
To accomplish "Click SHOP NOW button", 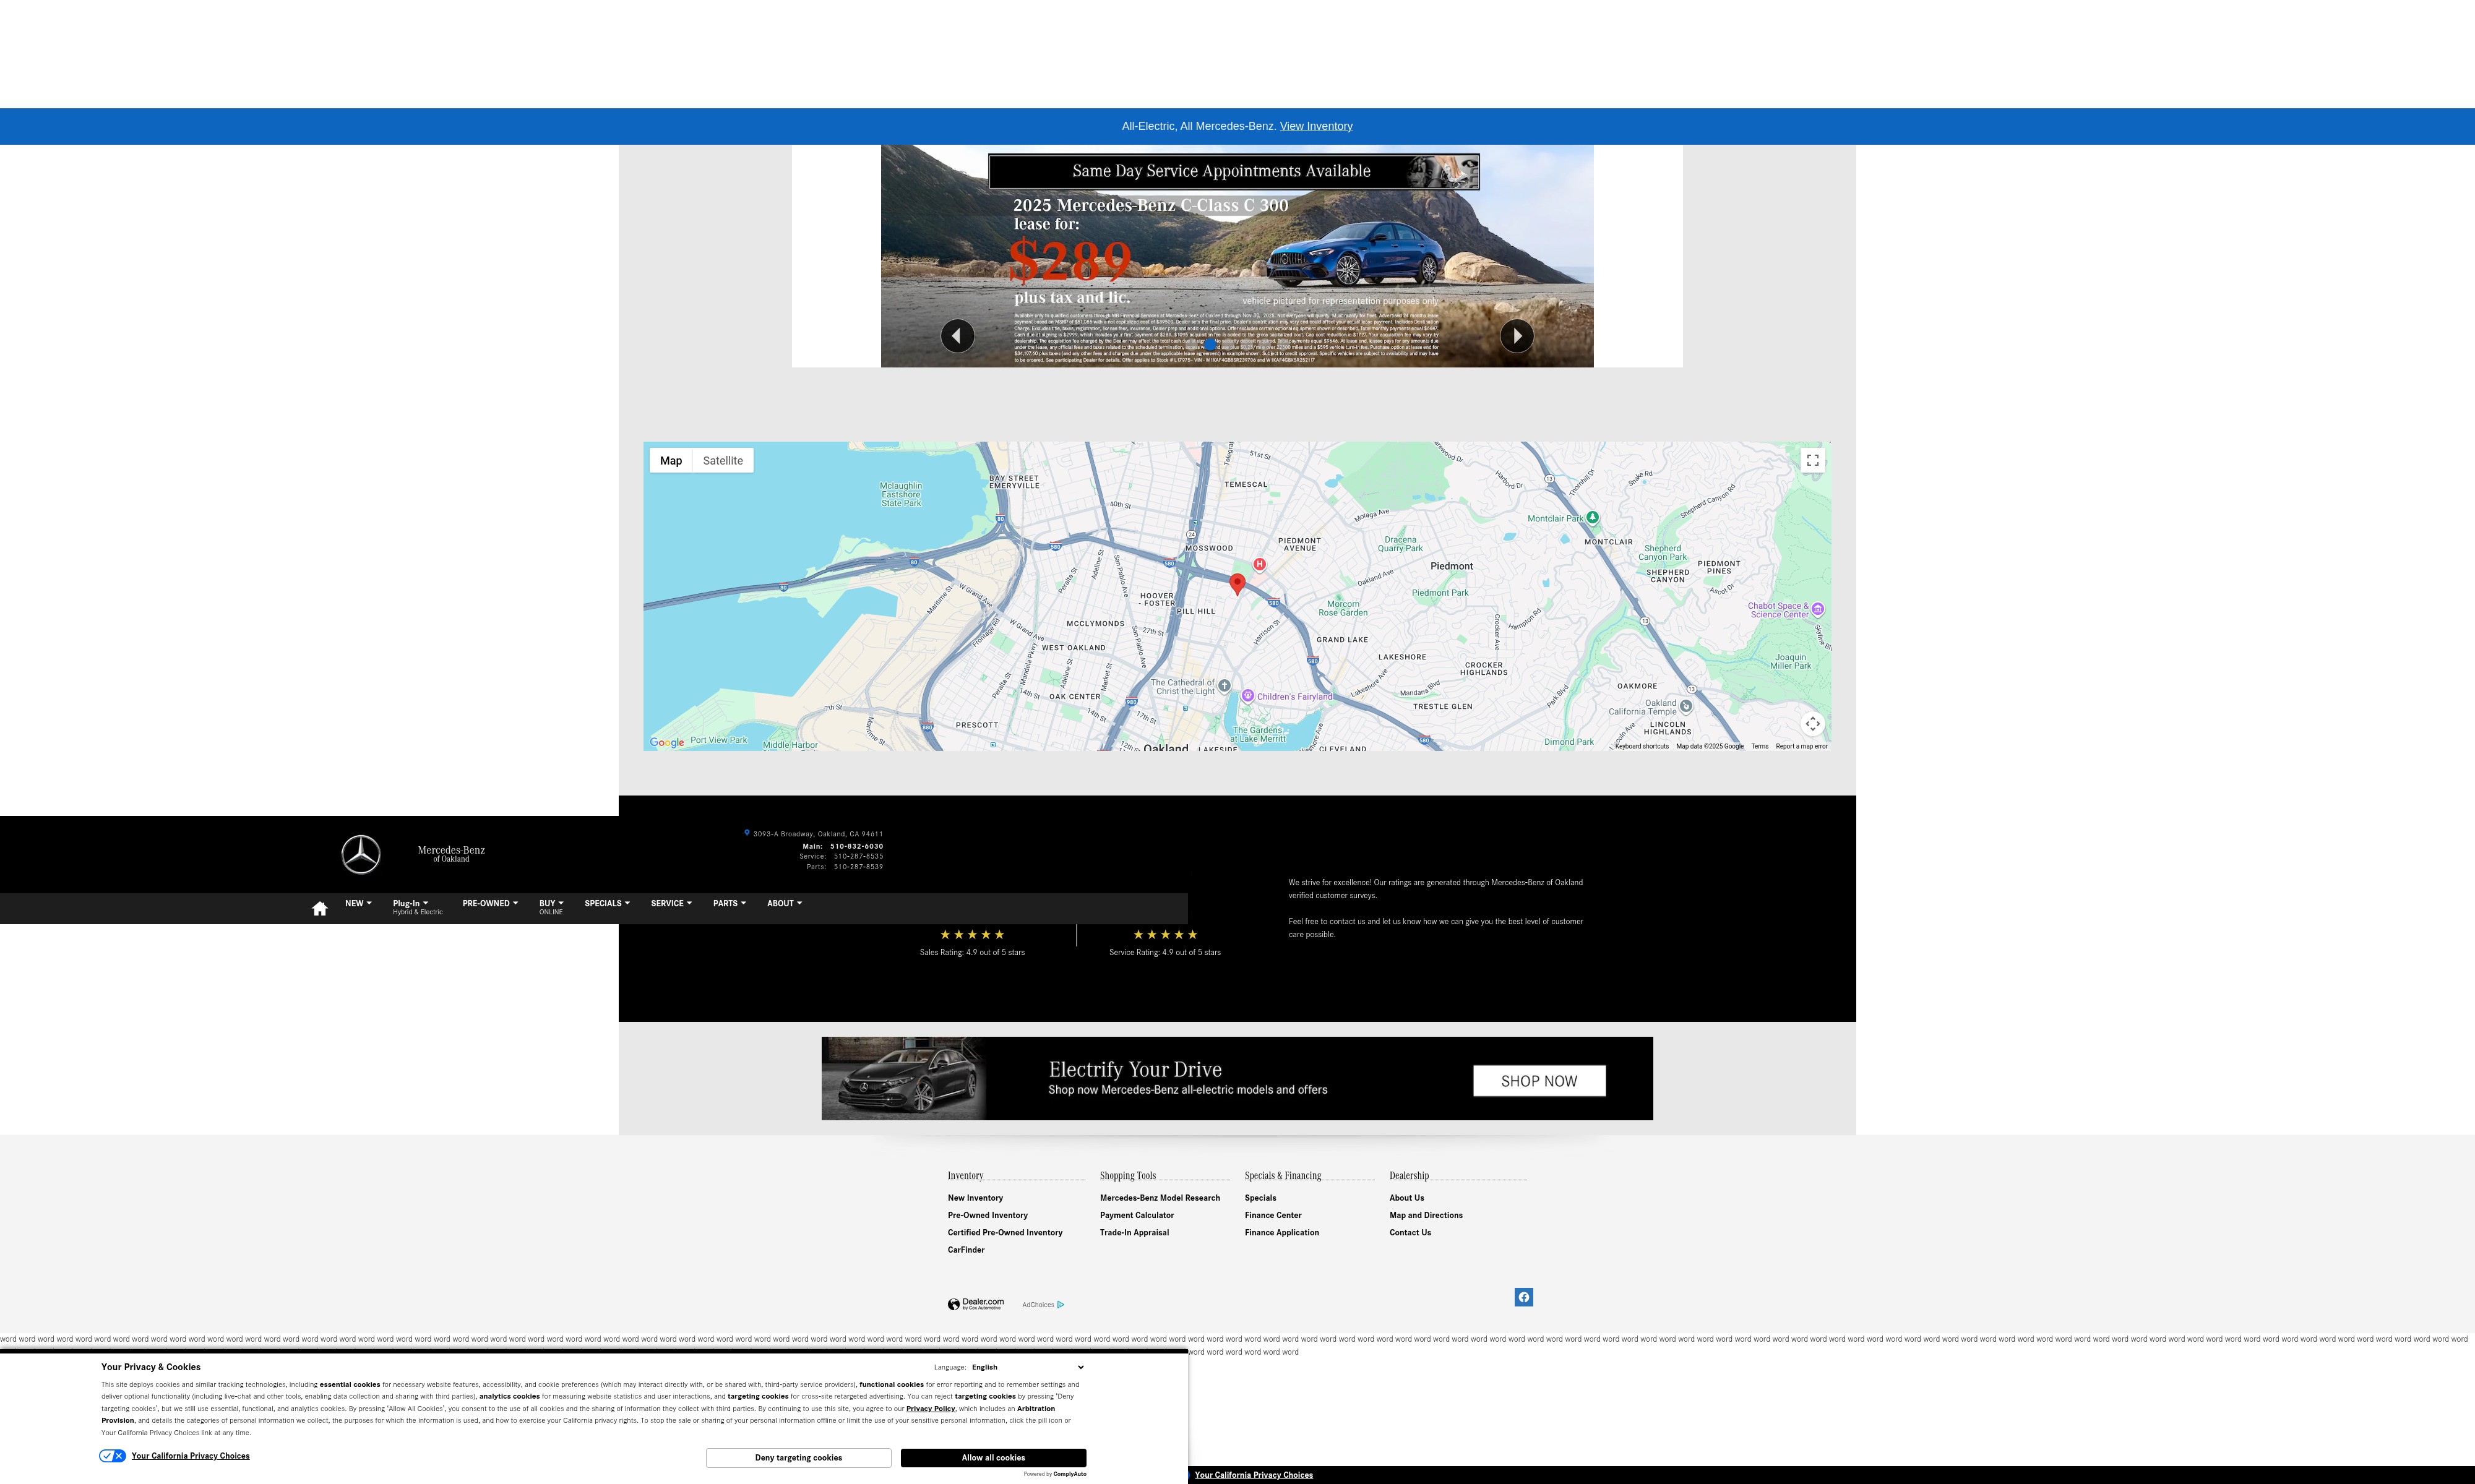I will coord(1539,1081).
